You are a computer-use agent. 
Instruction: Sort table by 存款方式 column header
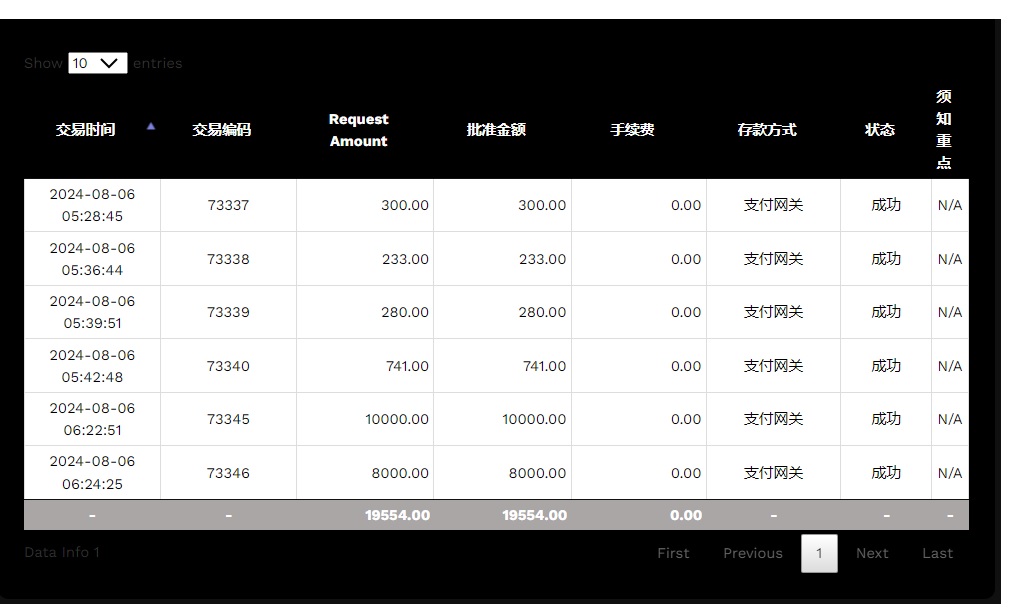(x=767, y=130)
